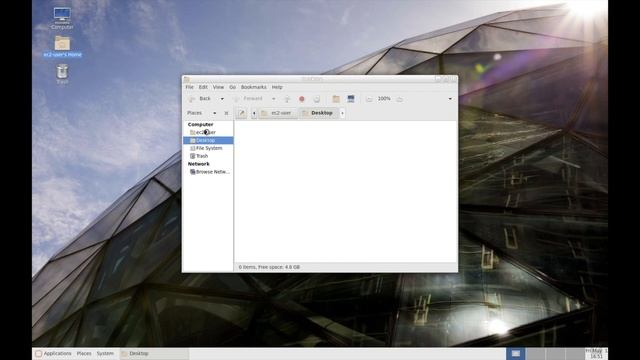This screenshot has height=360, width=640.
Task: Open the Places side pane dropdown
Action: (x=202, y=113)
